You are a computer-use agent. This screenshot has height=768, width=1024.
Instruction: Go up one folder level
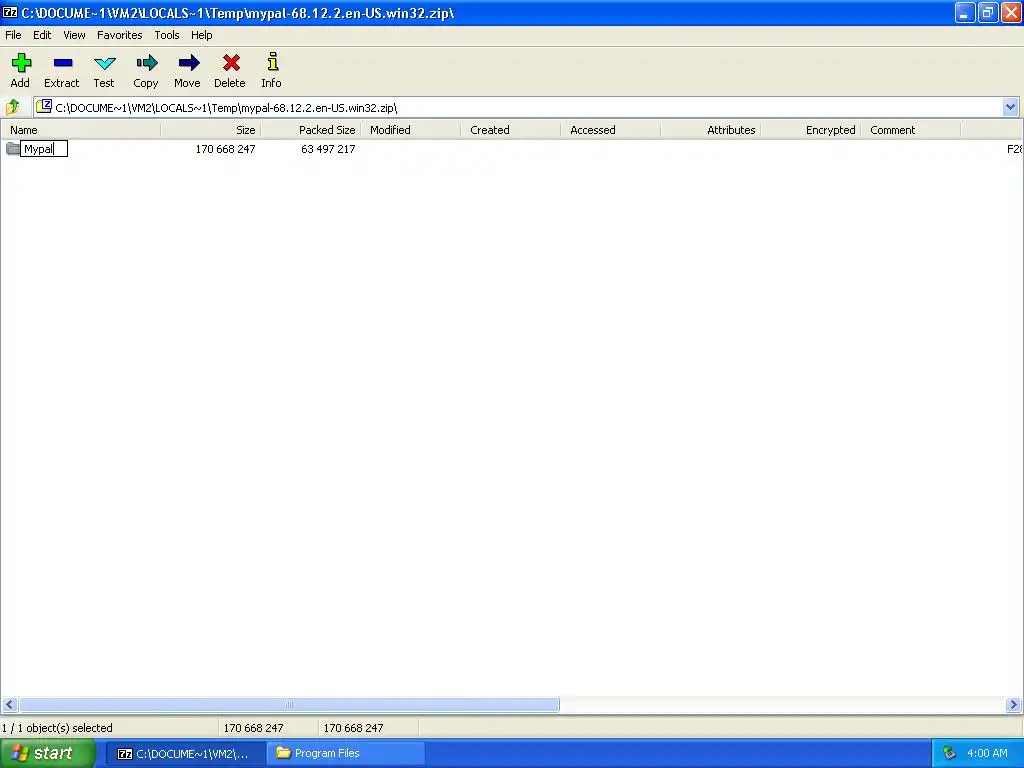tap(12, 106)
